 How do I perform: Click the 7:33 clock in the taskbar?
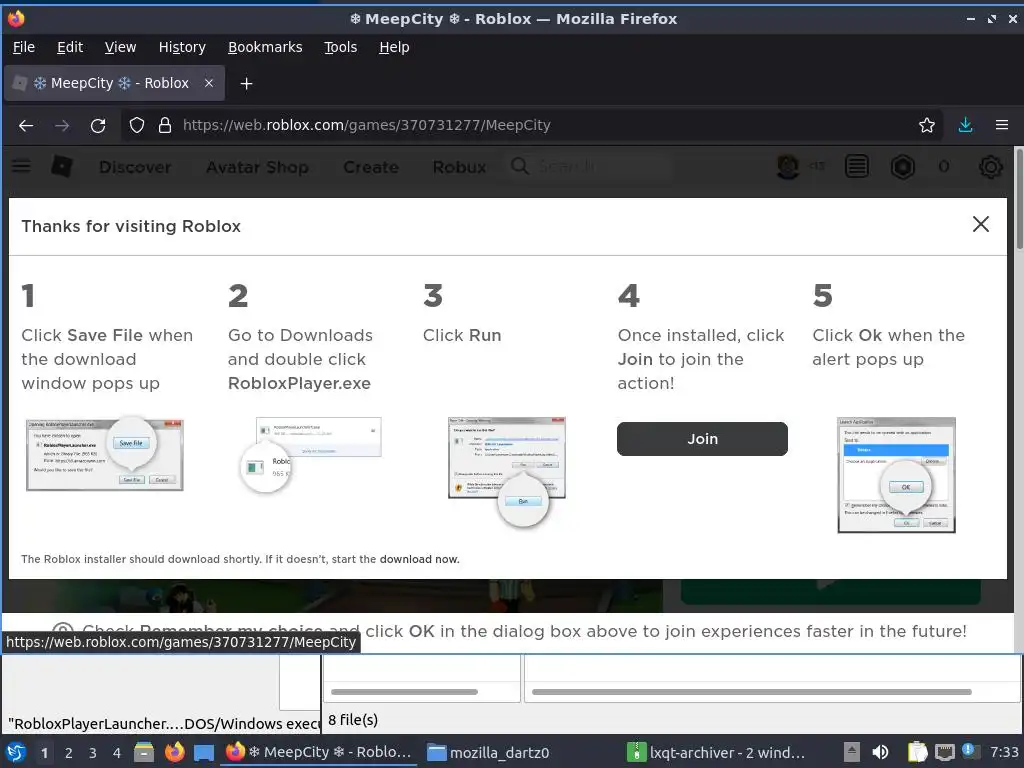[1004, 752]
